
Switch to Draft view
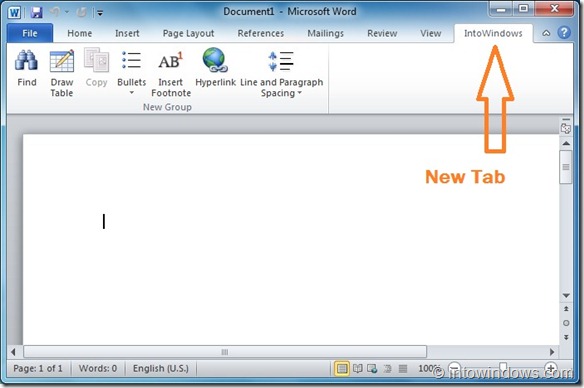pos(403,369)
